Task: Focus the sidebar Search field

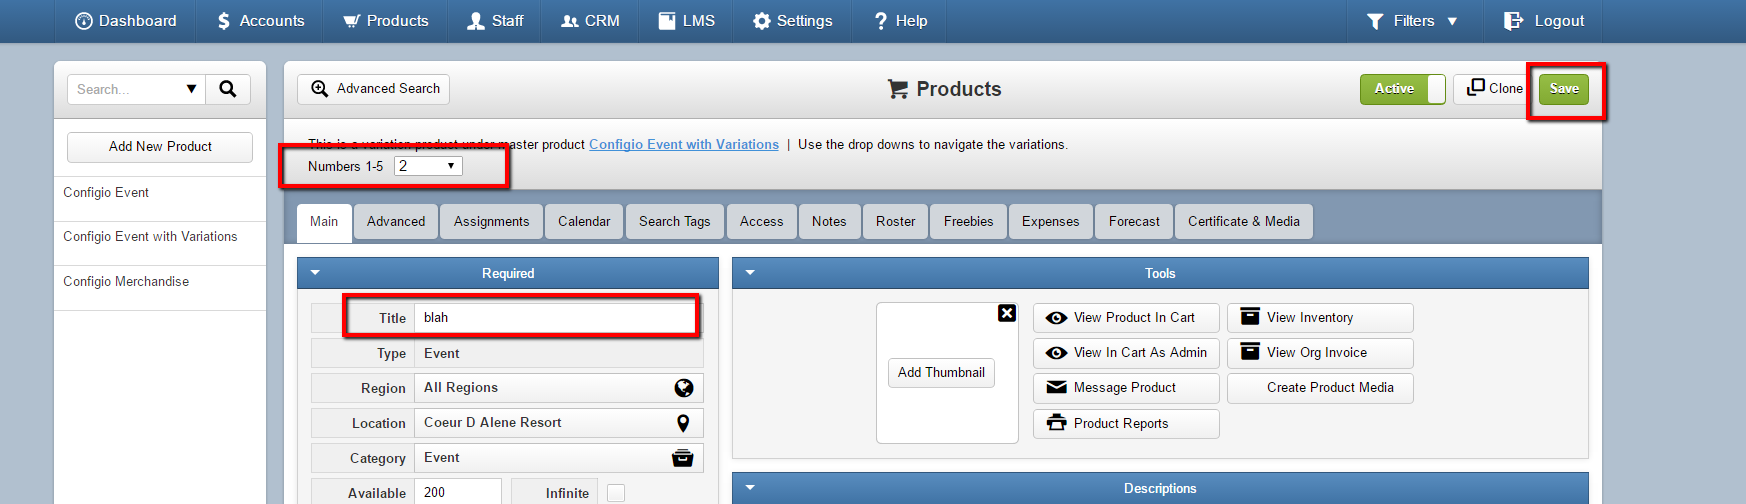Action: (124, 89)
